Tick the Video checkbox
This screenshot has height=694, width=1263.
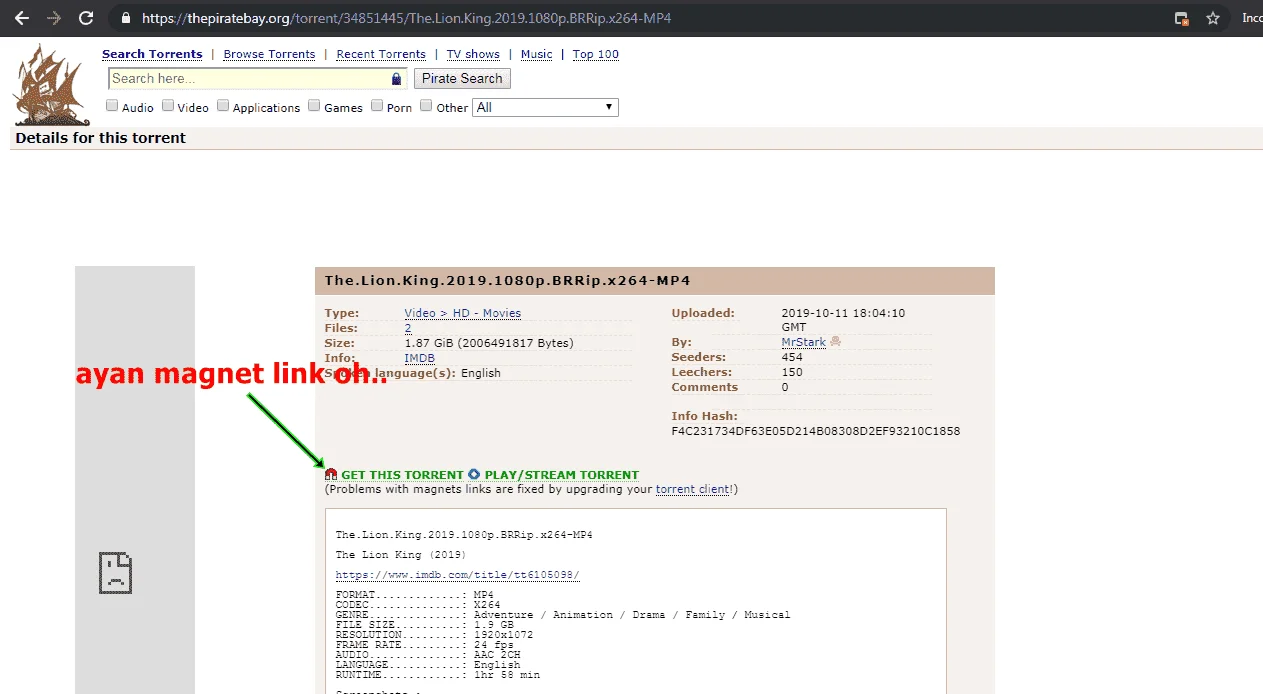[168, 106]
